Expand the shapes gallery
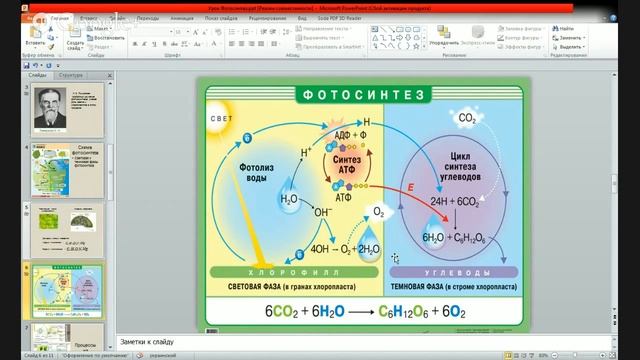 point(424,47)
